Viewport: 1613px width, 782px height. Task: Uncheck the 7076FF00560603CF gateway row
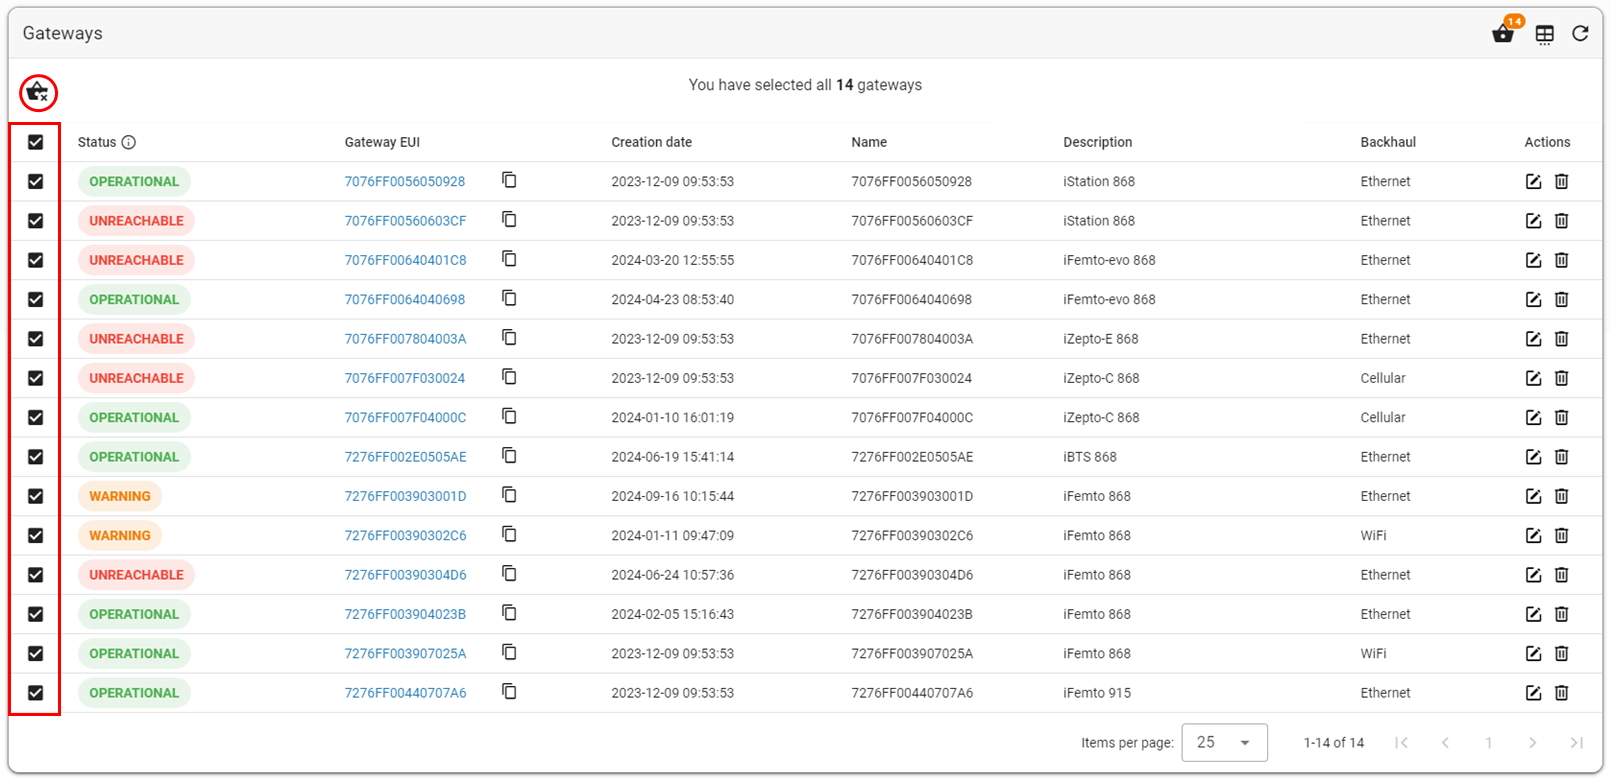pyautogui.click(x=36, y=221)
